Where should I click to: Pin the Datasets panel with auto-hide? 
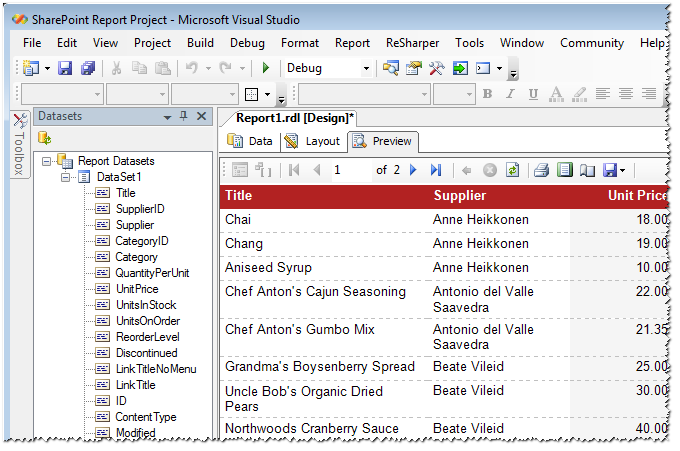[x=183, y=116]
